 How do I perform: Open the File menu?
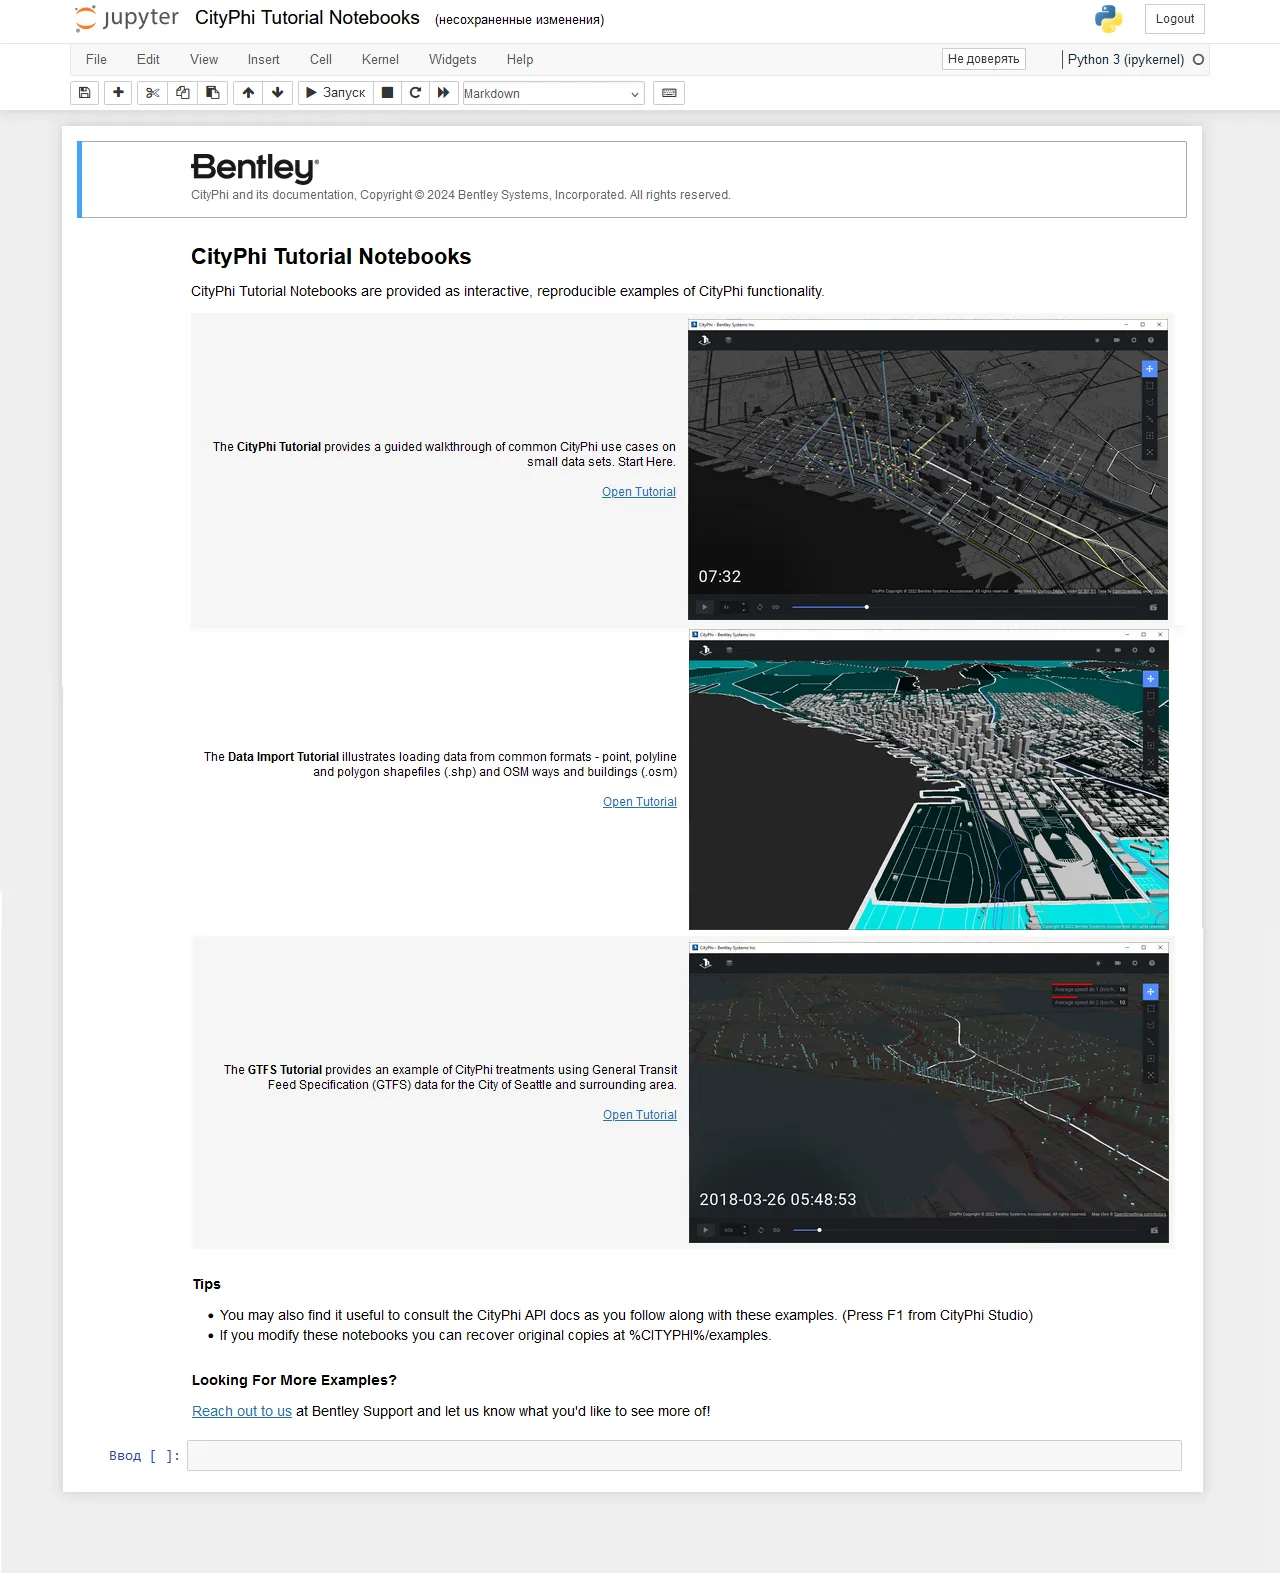(x=96, y=59)
